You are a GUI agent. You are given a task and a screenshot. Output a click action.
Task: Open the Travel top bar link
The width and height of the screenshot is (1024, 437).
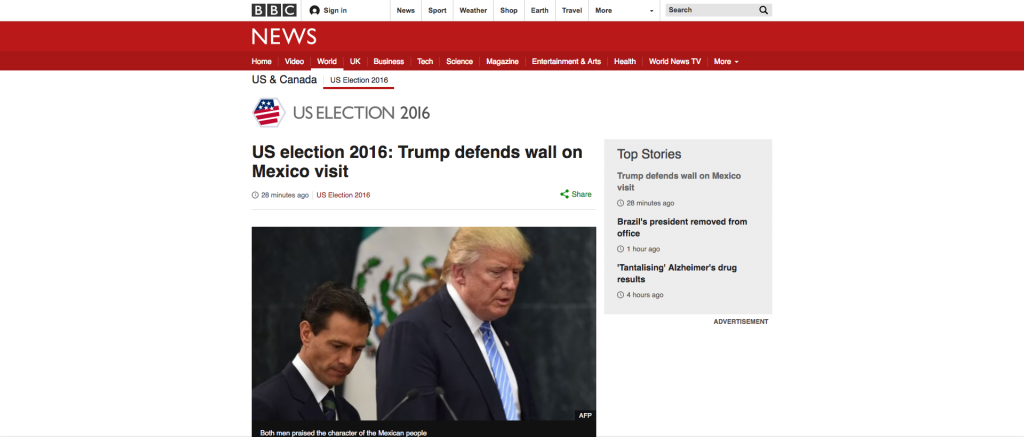[572, 10]
